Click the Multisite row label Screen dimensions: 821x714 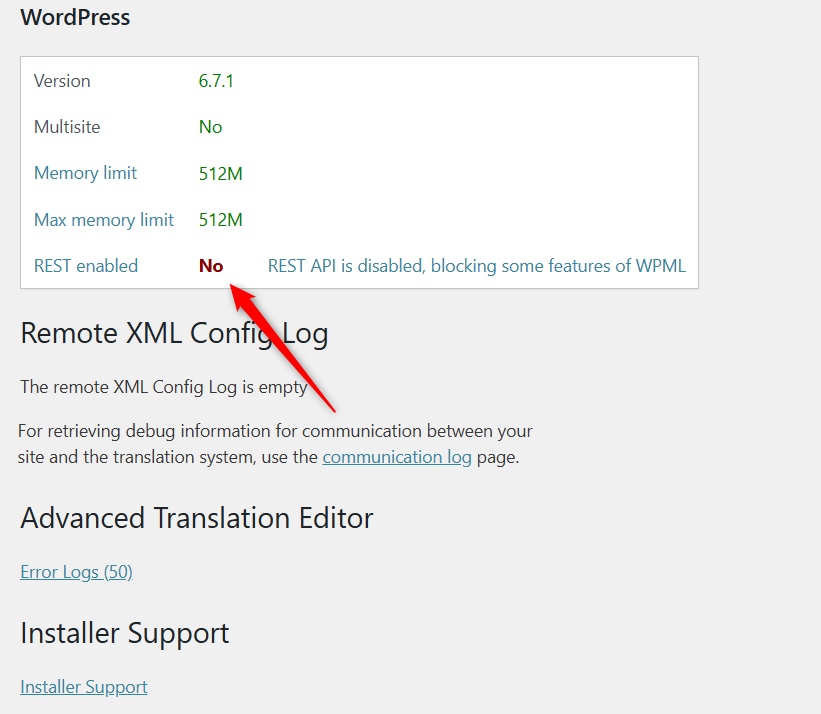(67, 127)
